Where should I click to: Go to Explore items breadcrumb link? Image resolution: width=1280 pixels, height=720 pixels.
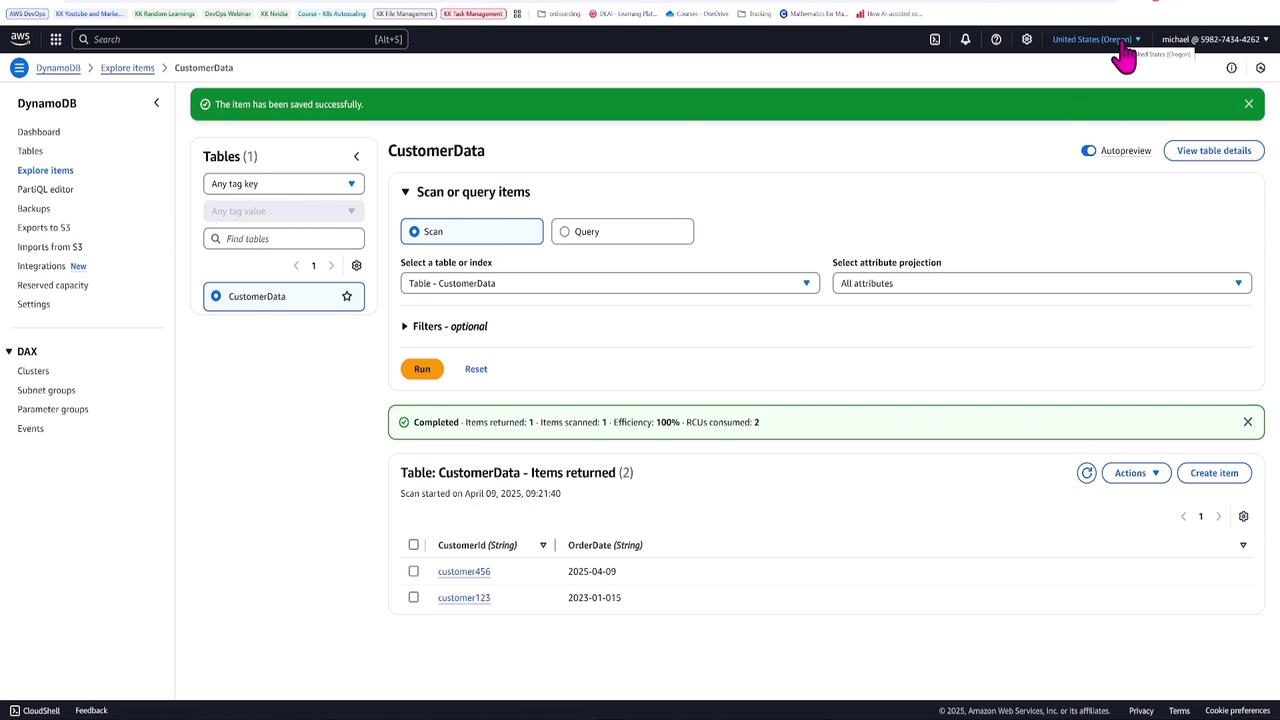click(128, 68)
